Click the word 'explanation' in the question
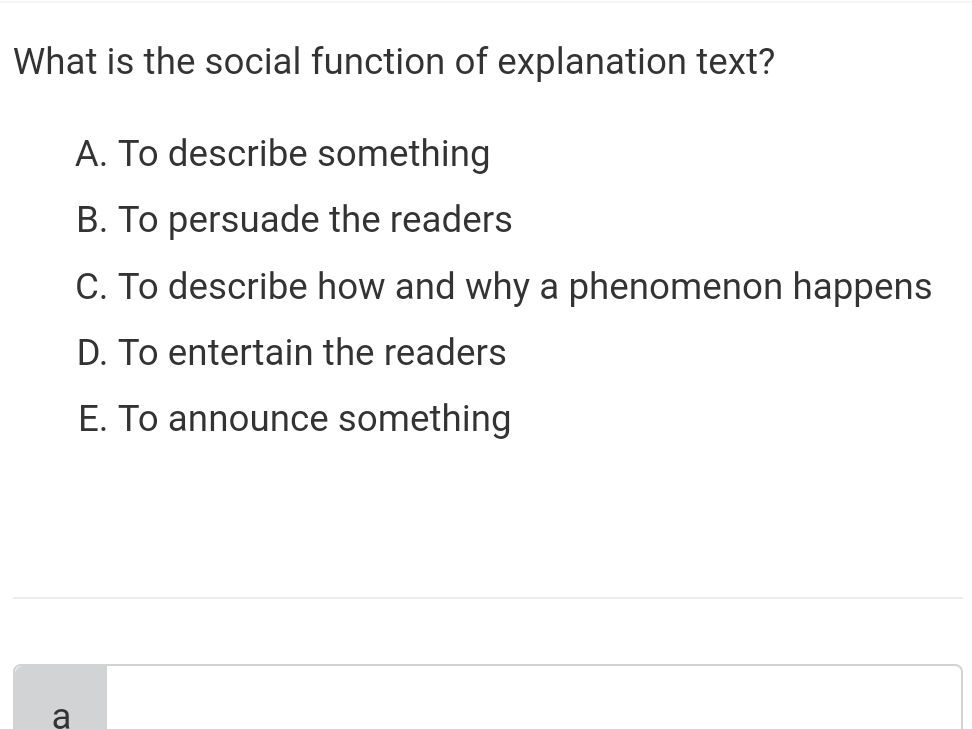The width and height of the screenshot is (972, 729). [591, 63]
